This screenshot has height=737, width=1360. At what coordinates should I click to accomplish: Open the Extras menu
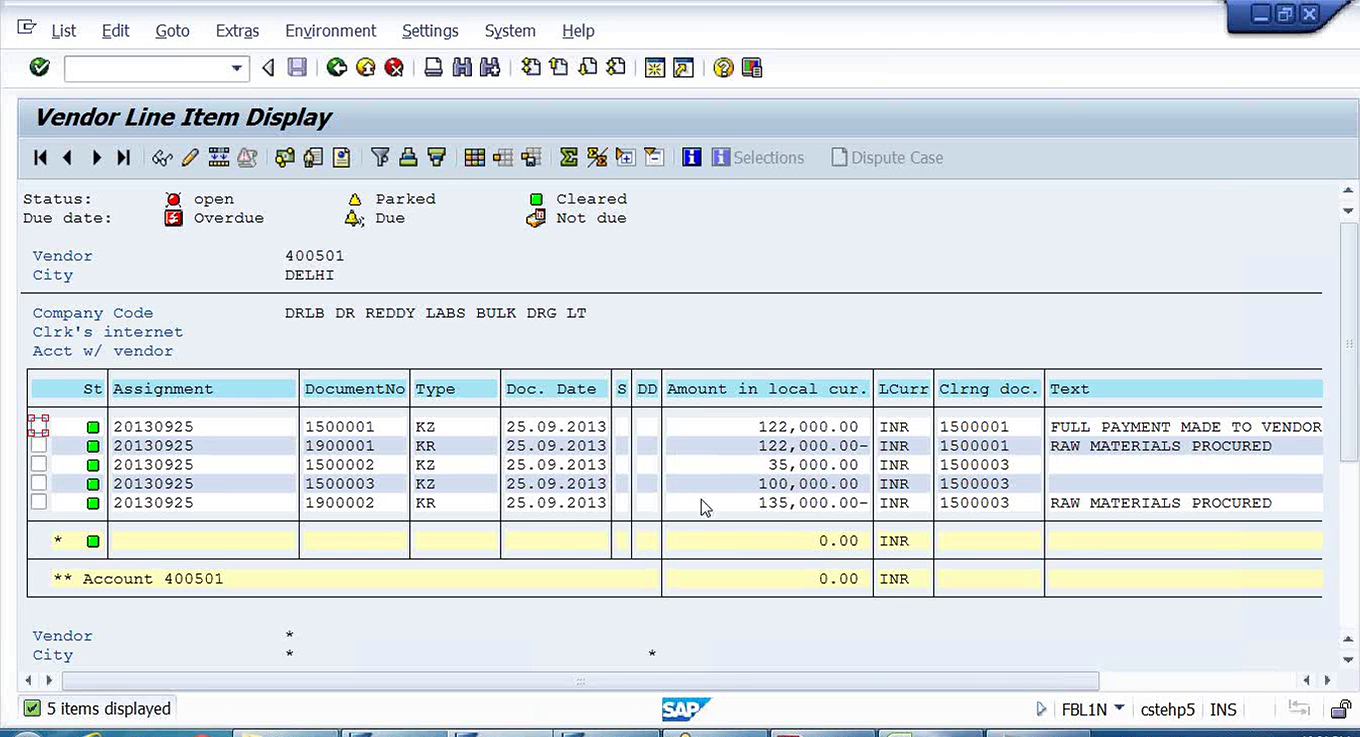(237, 31)
